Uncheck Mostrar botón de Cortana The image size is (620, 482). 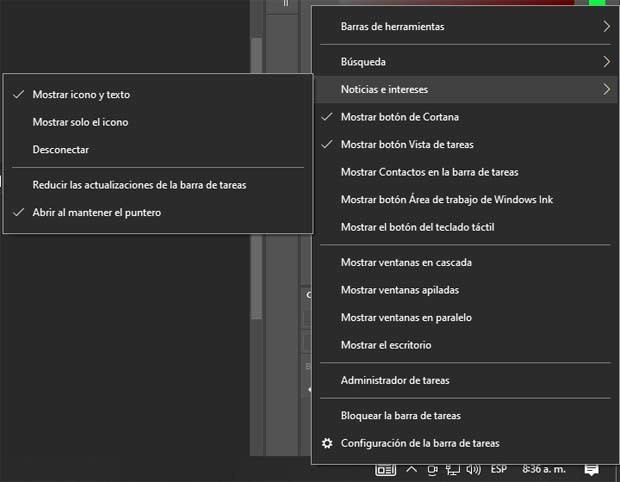coord(465,117)
